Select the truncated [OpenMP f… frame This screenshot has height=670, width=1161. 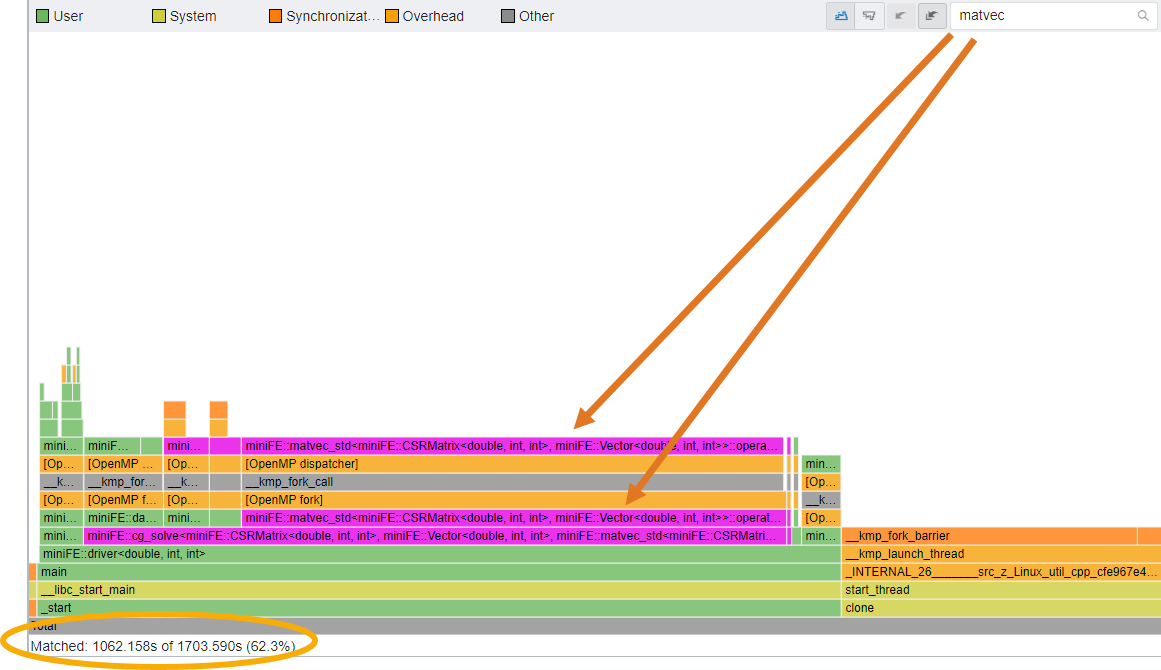coord(123,500)
